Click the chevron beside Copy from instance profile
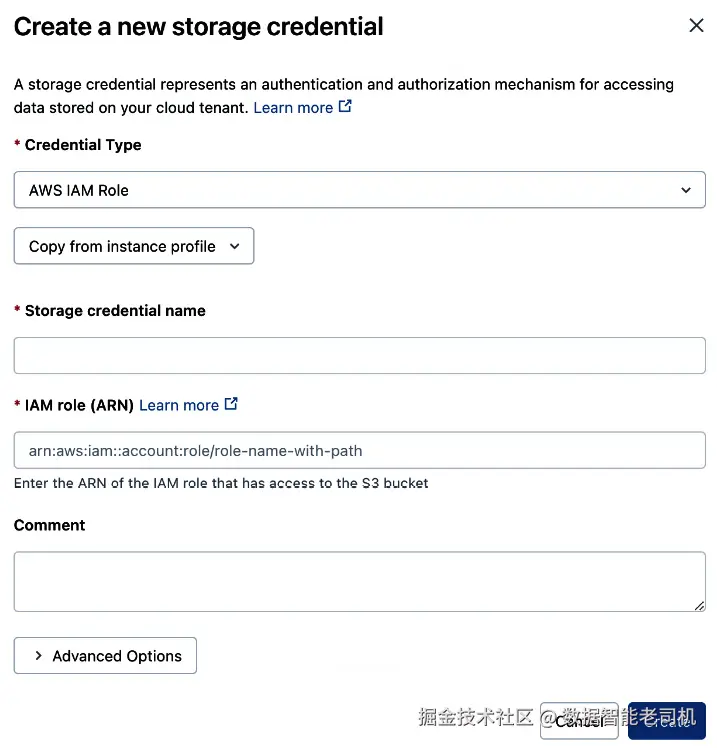717x748 pixels. (234, 247)
